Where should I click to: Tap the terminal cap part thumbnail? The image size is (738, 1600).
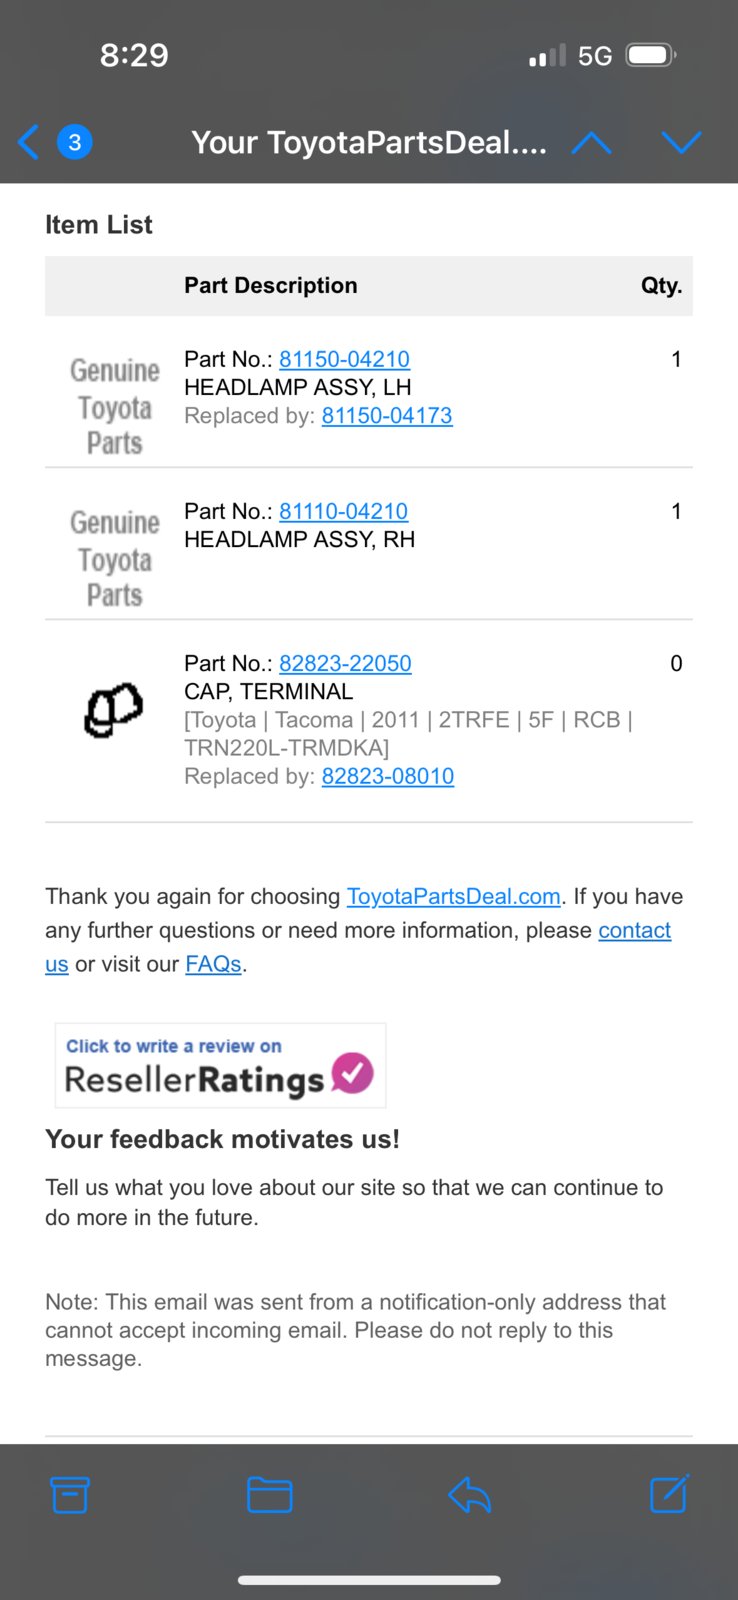[113, 709]
